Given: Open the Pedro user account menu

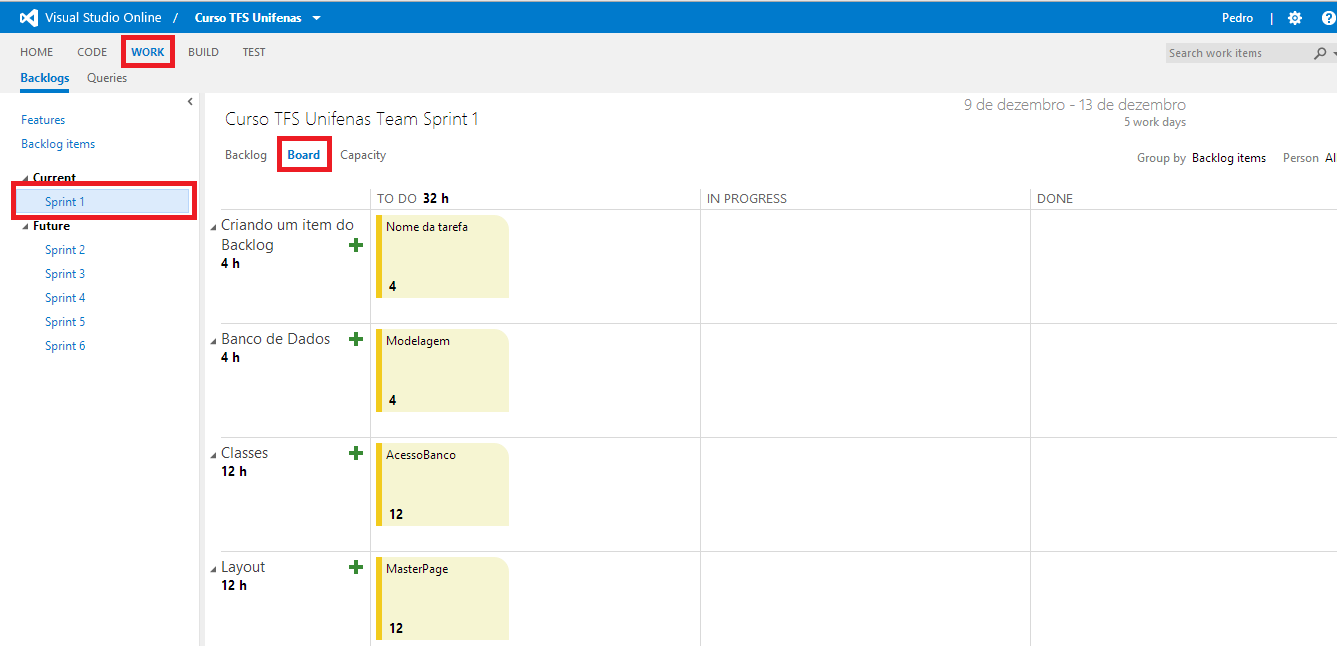Looking at the screenshot, I should click(x=1237, y=18).
